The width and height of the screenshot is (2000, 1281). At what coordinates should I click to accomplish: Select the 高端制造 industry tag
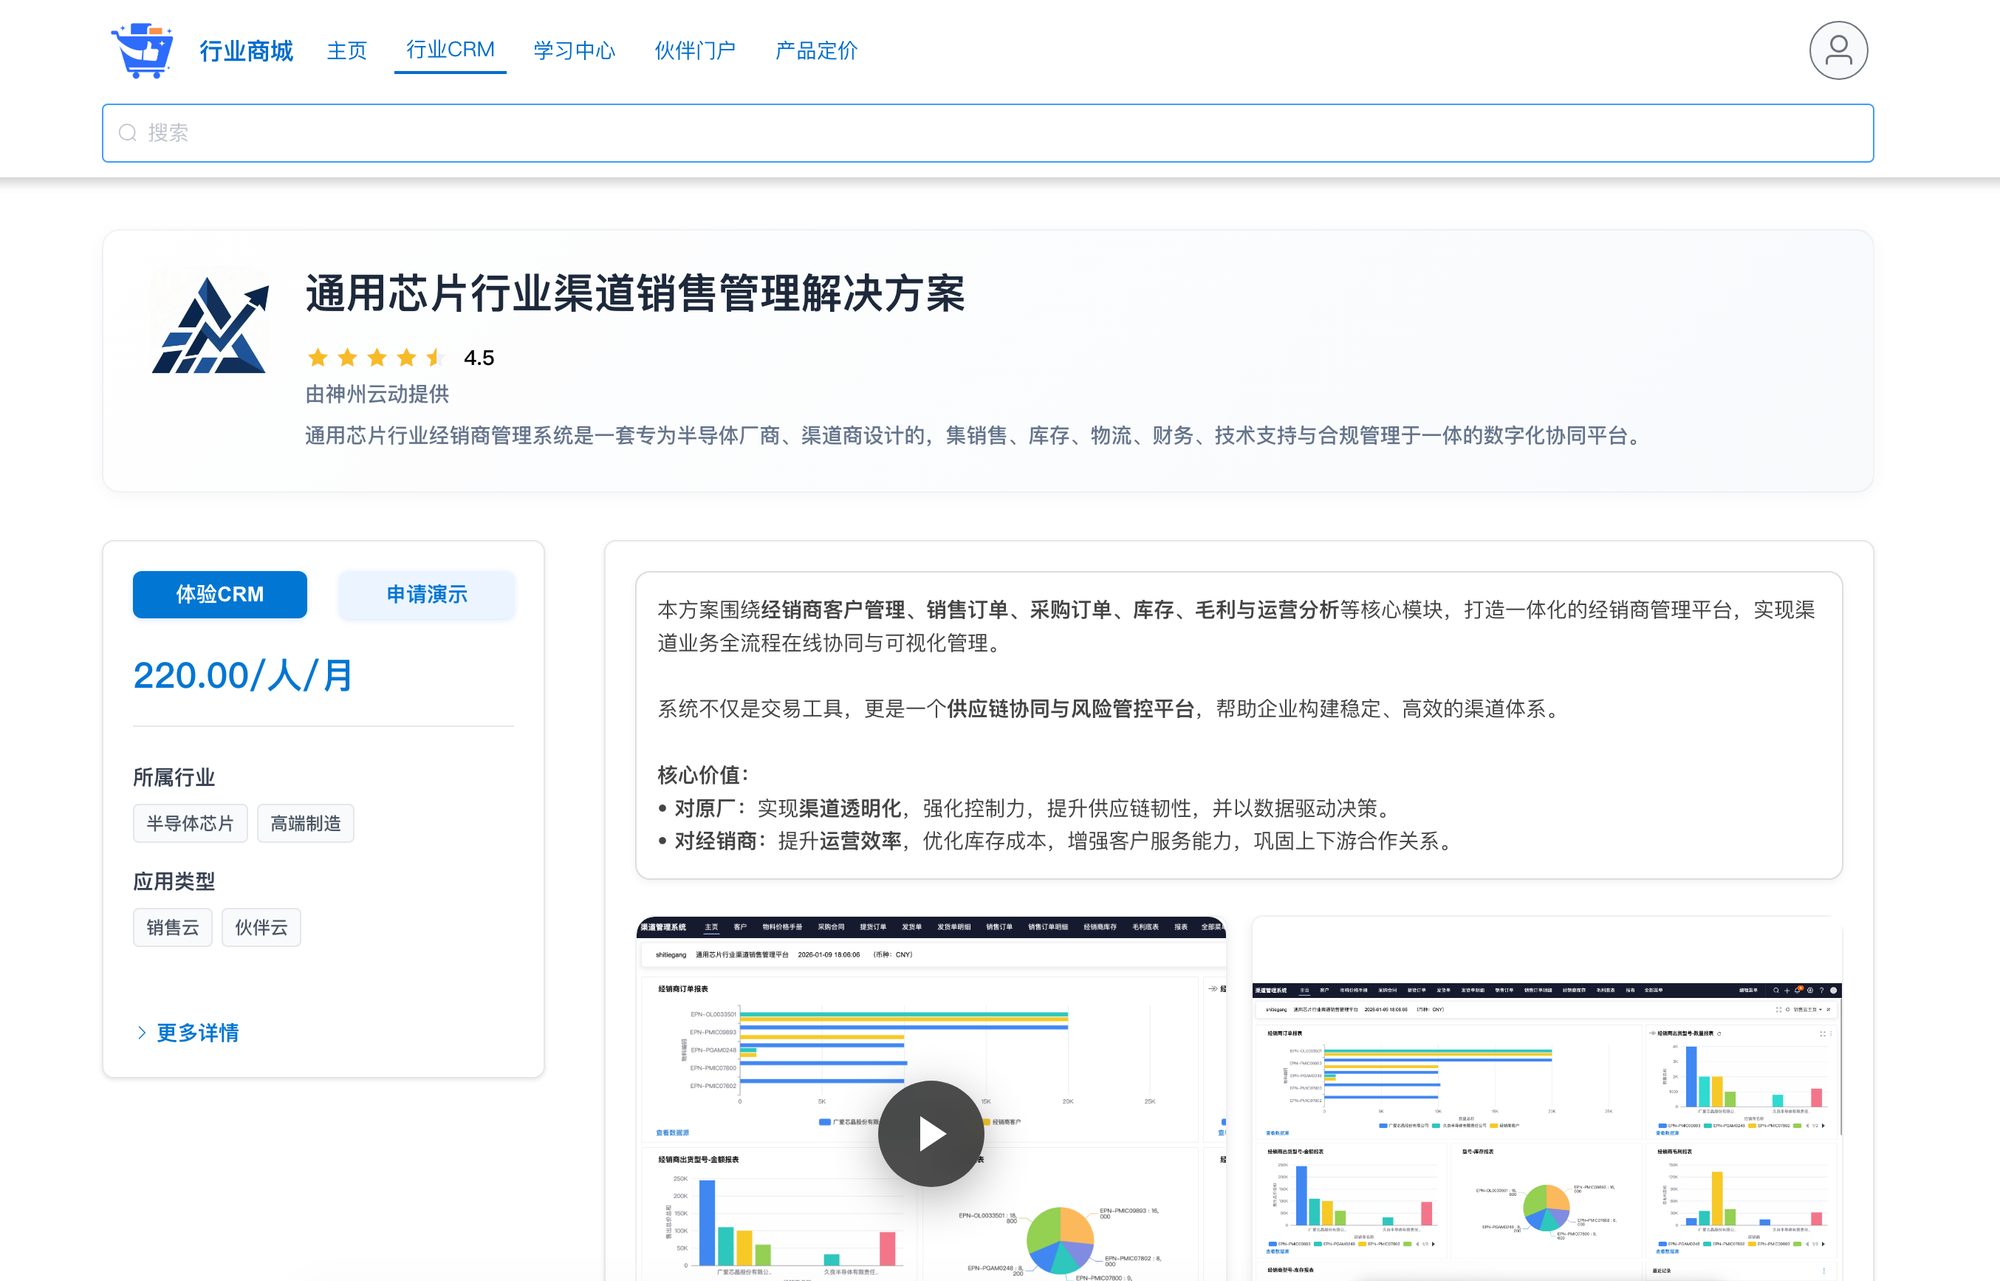305,824
